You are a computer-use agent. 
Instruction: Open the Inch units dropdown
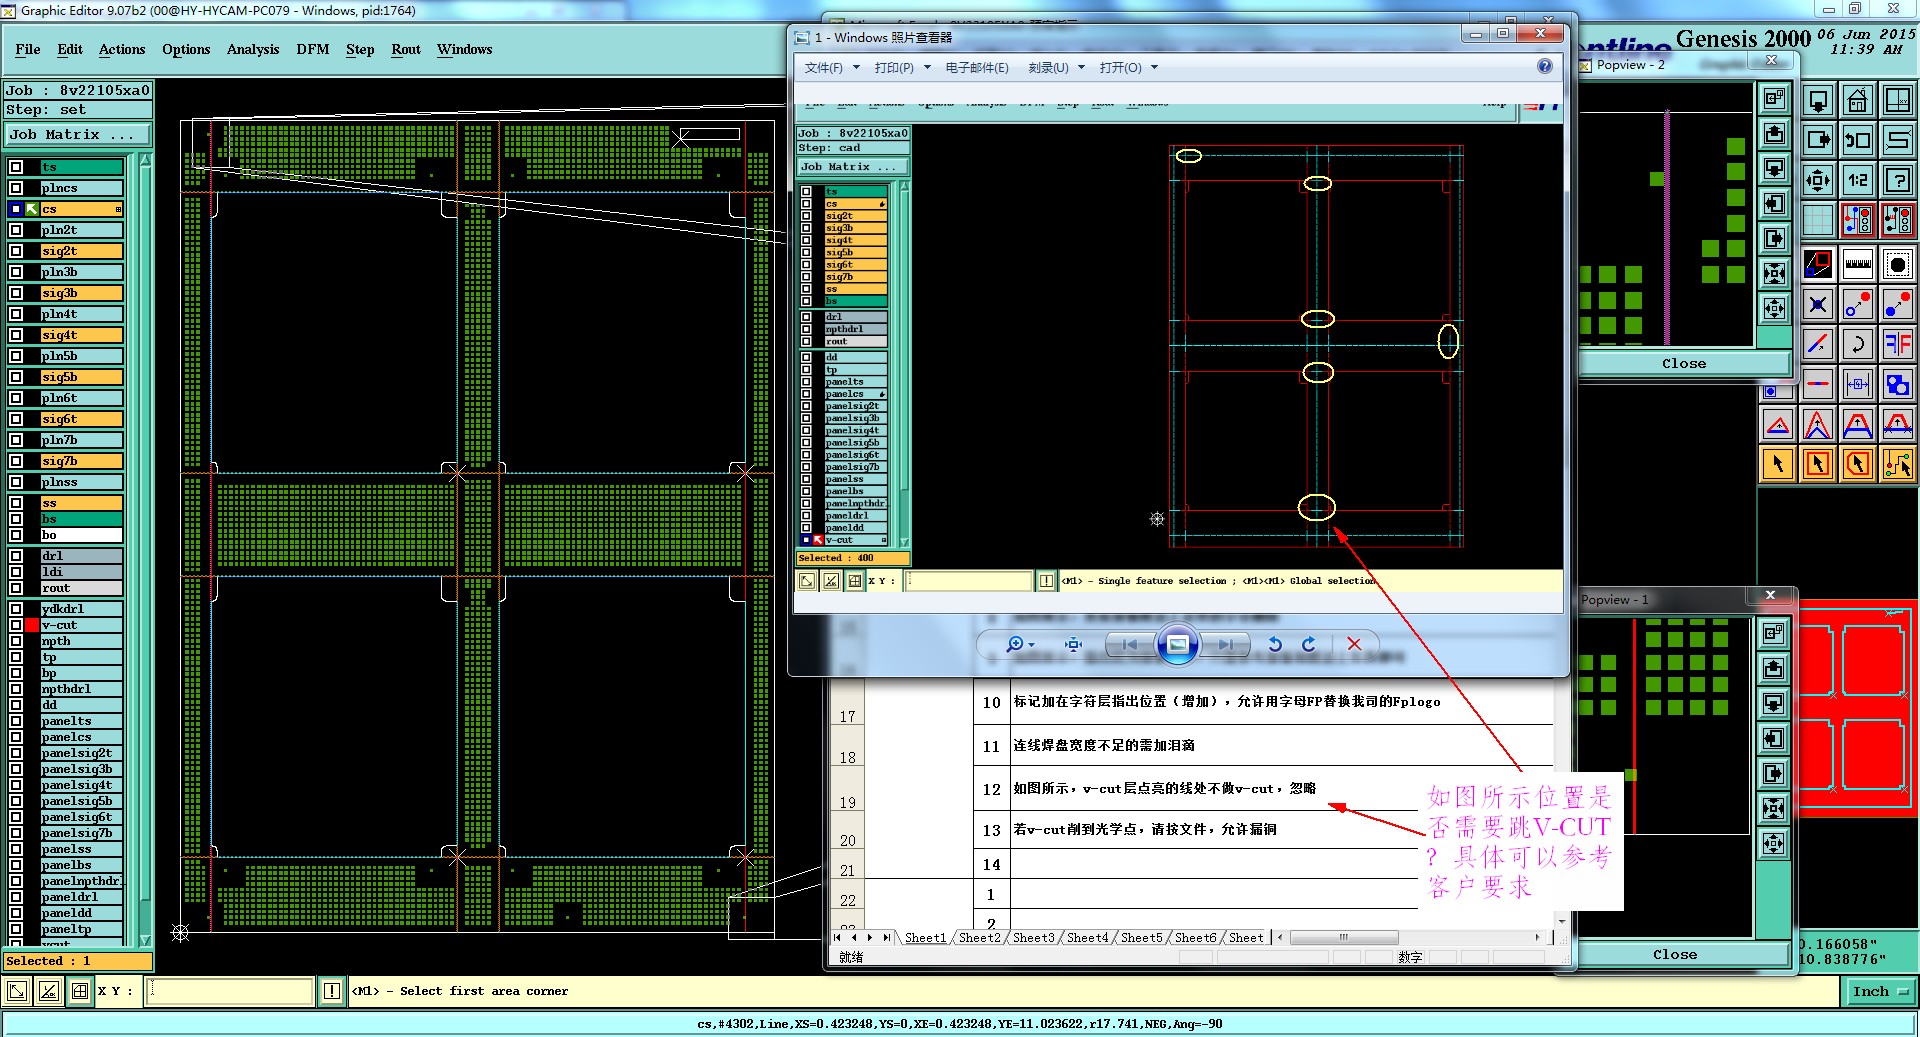[1881, 992]
